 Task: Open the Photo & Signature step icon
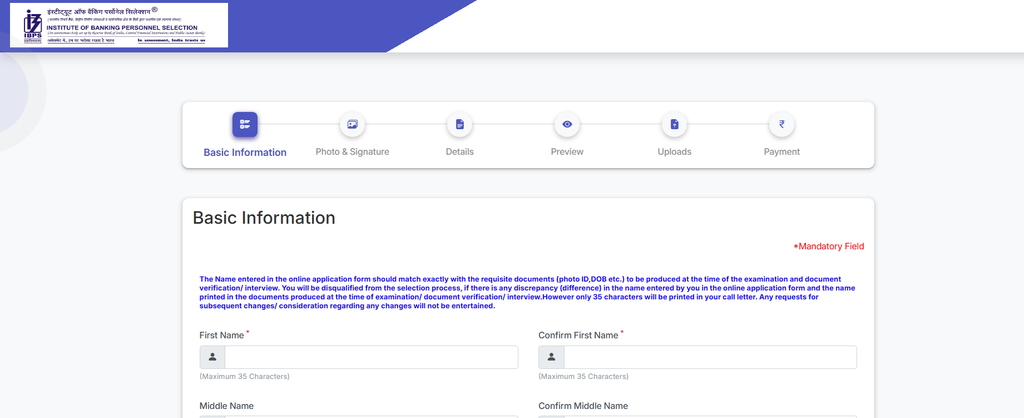352,125
